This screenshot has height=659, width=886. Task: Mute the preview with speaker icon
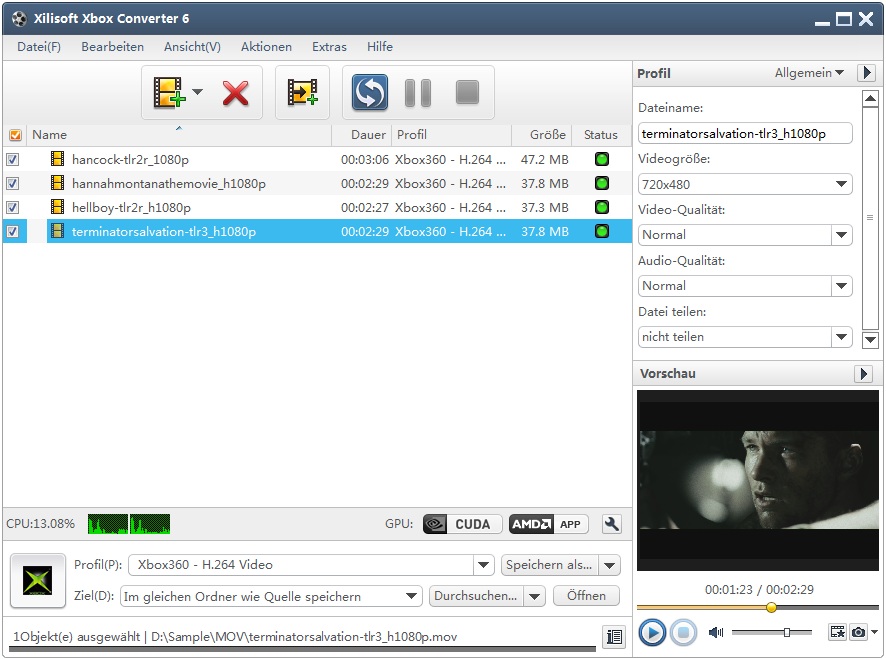coord(716,632)
